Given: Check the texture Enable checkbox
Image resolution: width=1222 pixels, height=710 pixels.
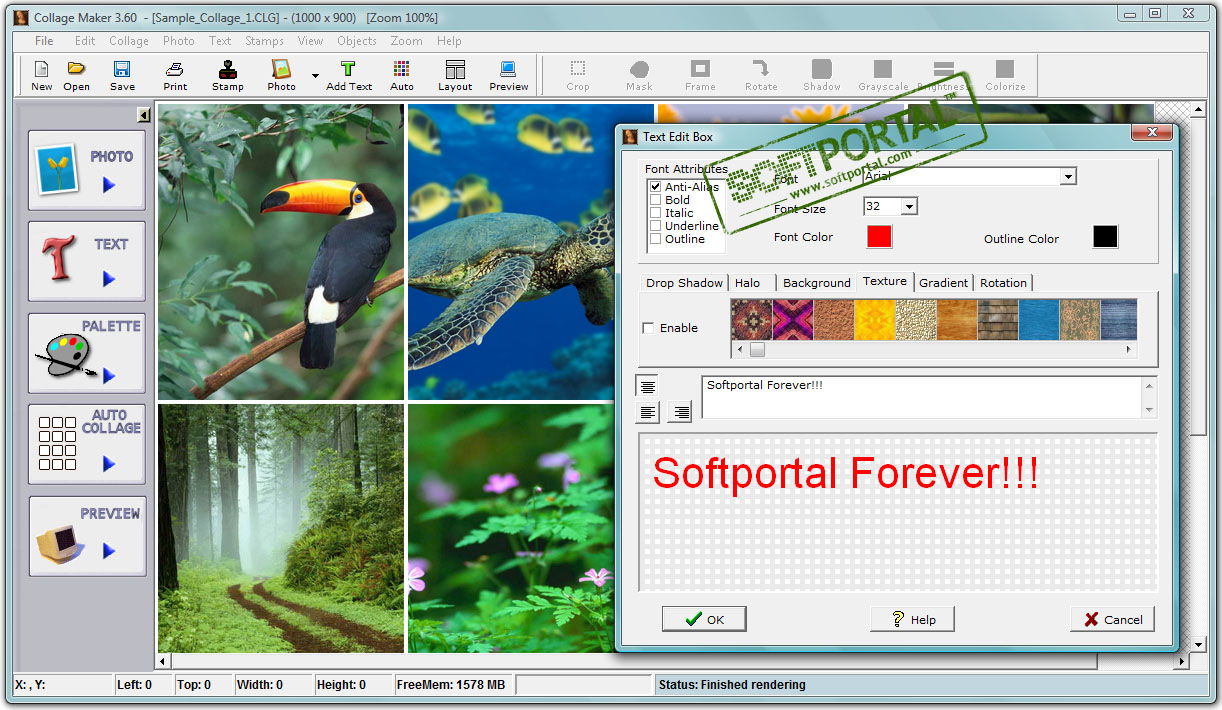Looking at the screenshot, I should [648, 328].
